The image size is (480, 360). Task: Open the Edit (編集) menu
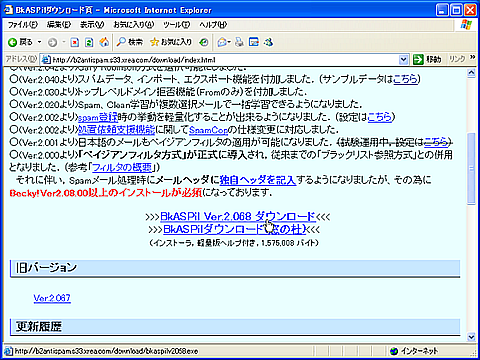(x=59, y=25)
